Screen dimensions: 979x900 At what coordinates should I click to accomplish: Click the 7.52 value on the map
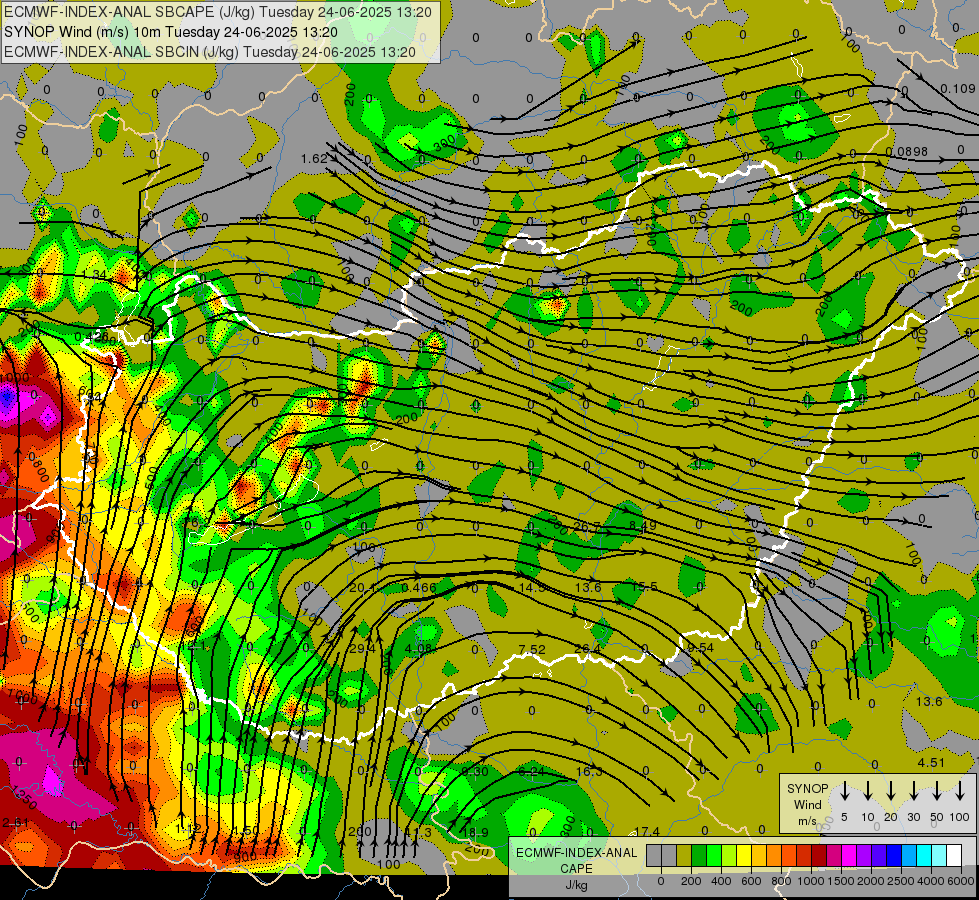(532, 650)
